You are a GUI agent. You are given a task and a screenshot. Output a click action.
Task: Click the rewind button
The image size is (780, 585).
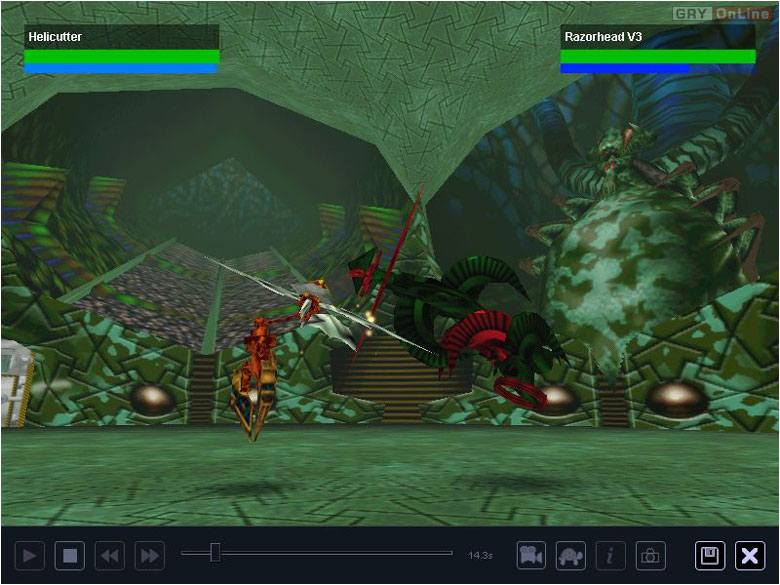109,556
